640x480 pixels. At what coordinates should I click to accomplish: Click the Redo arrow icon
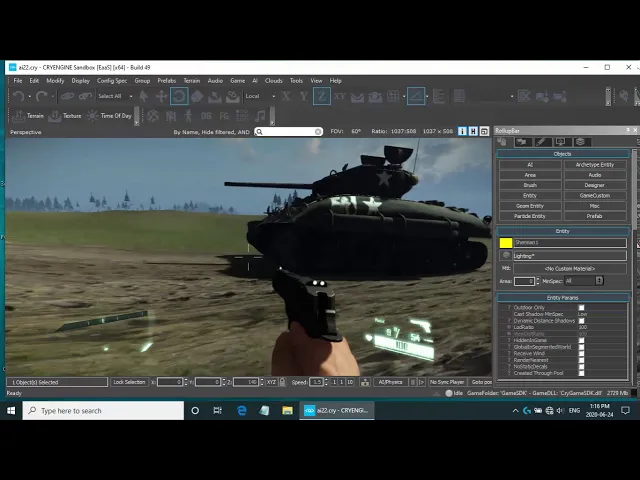click(x=41, y=96)
